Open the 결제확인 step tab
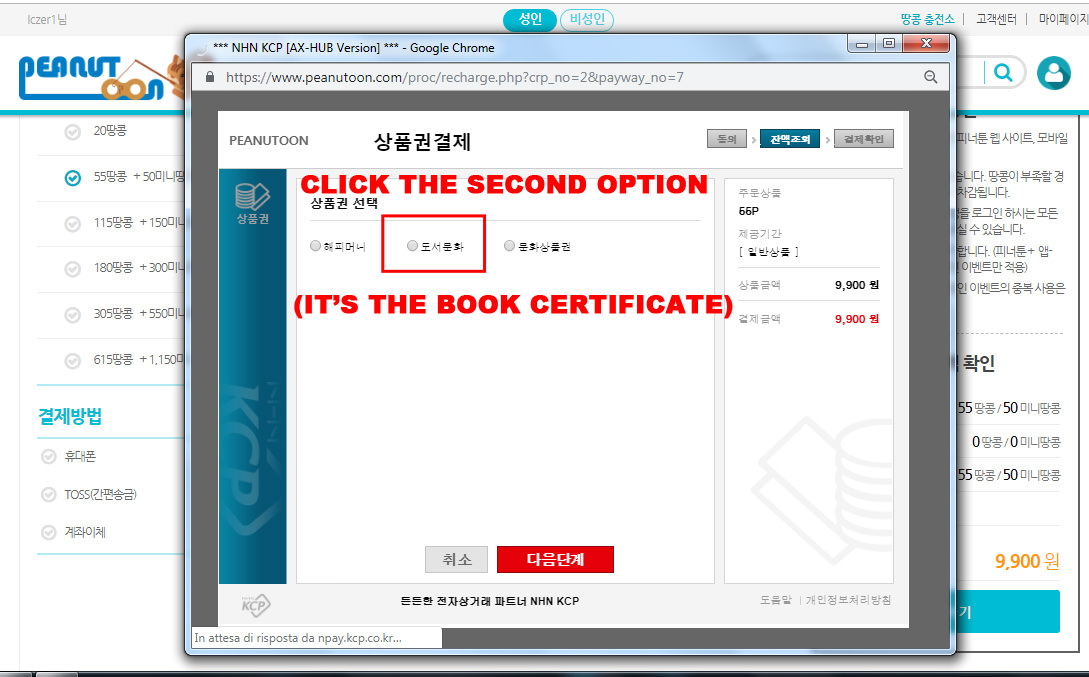The image size is (1089, 677). pos(863,139)
